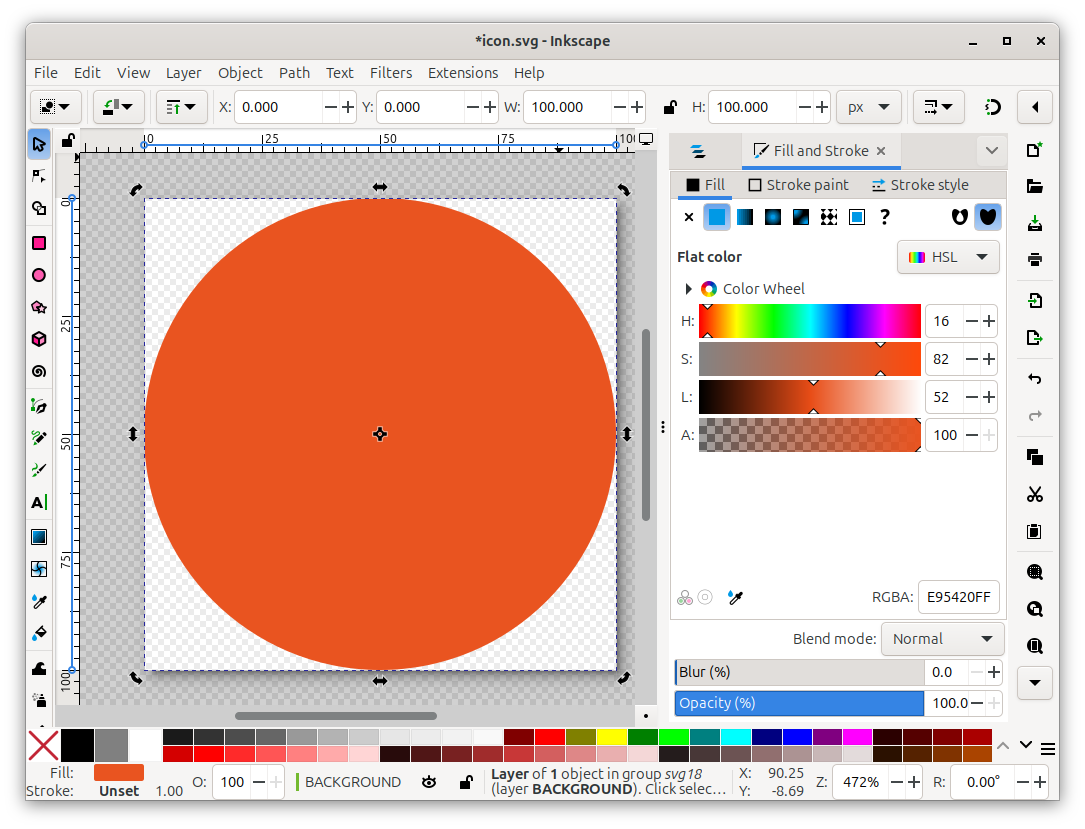This screenshot has width=1085, height=829.
Task: Click the RGBA hex input field
Action: tap(958, 597)
